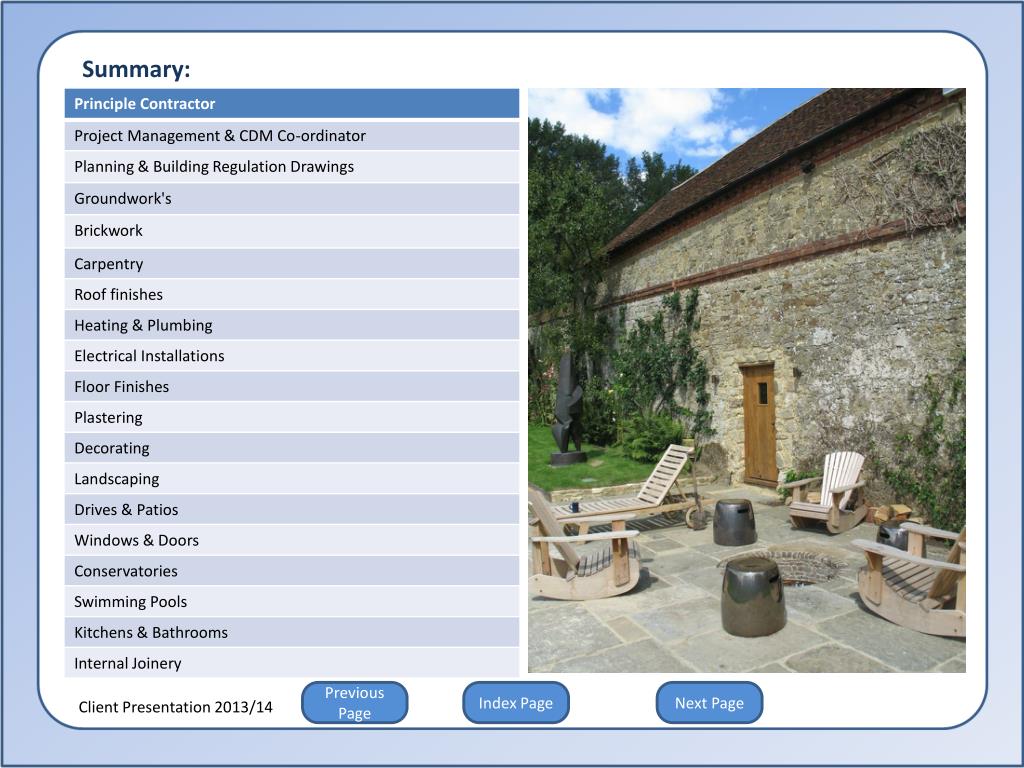This screenshot has width=1024, height=768.
Task: Click Project Management & CDM Co-ordinator row
Action: (292, 135)
